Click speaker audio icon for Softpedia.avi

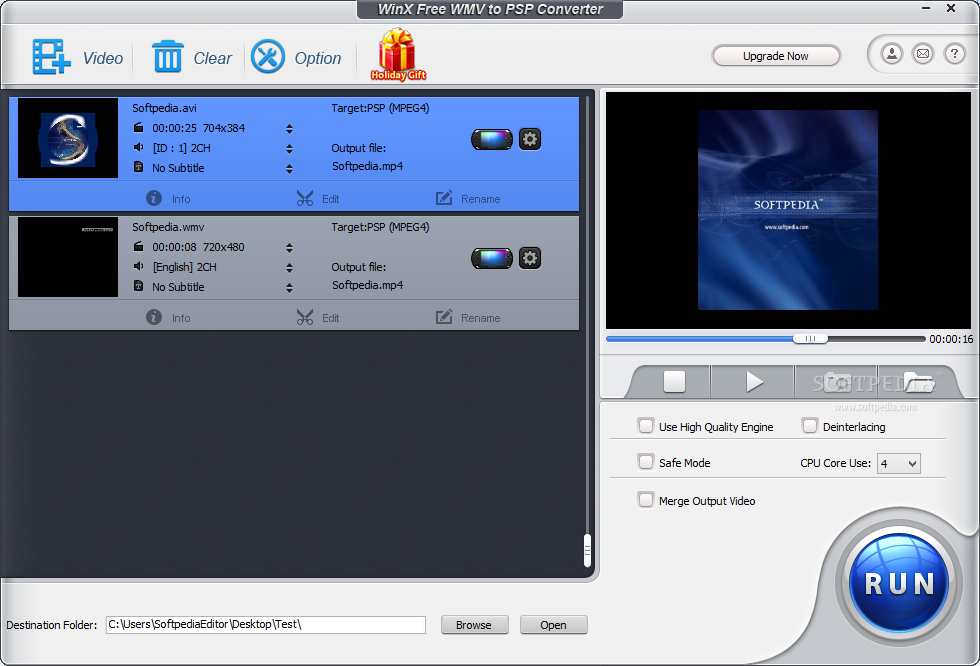pyautogui.click(x=139, y=147)
